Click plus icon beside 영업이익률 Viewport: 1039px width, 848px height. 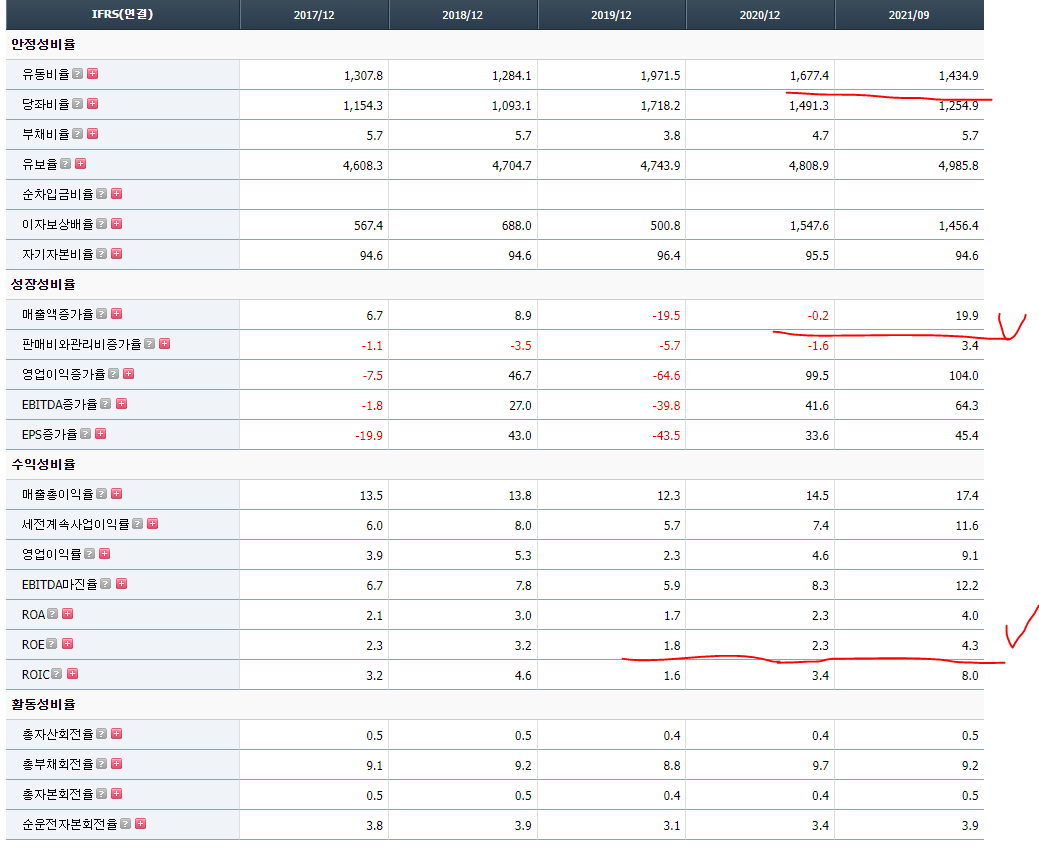105,553
